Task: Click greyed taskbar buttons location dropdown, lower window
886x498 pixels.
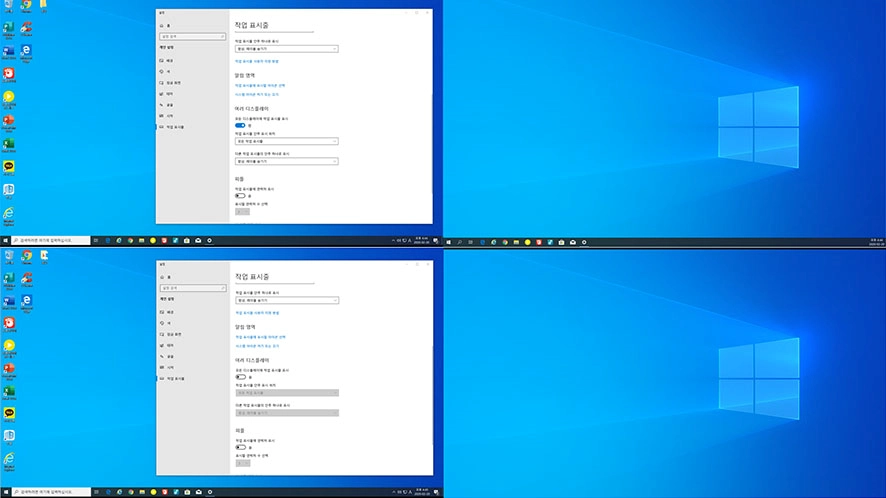Action: click(287, 393)
